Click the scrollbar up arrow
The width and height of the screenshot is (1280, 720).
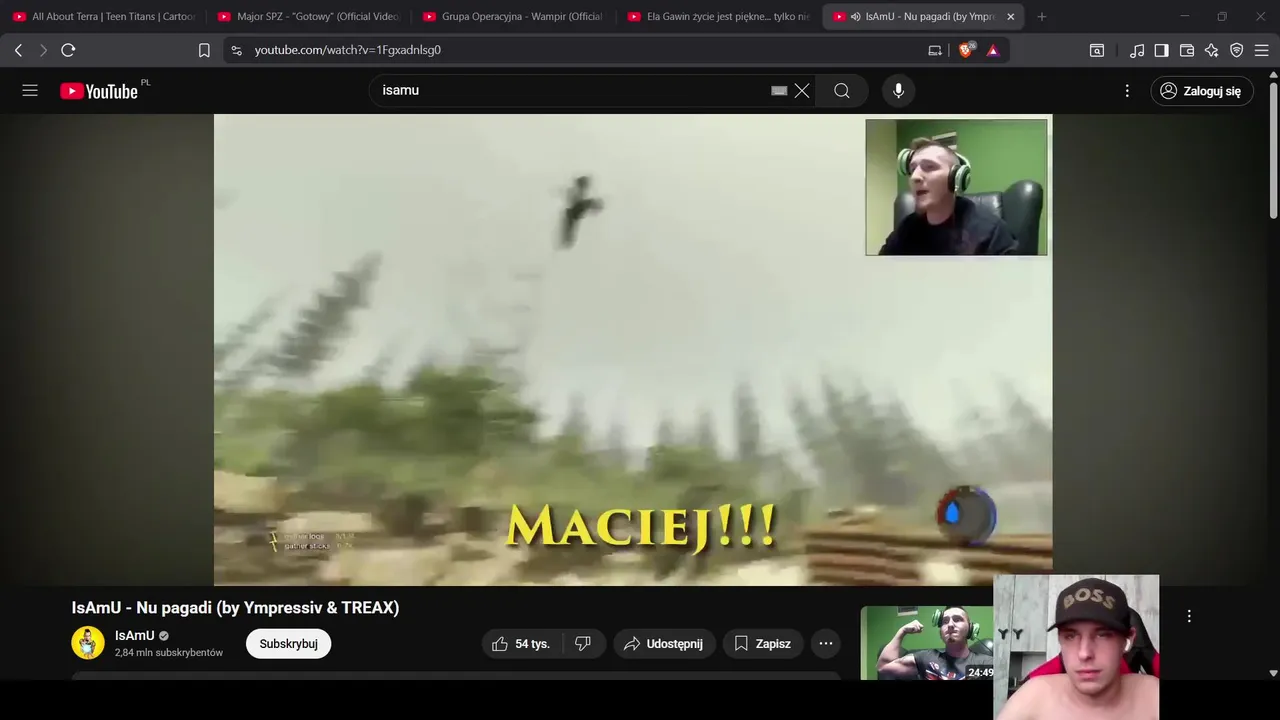click(x=1273, y=73)
